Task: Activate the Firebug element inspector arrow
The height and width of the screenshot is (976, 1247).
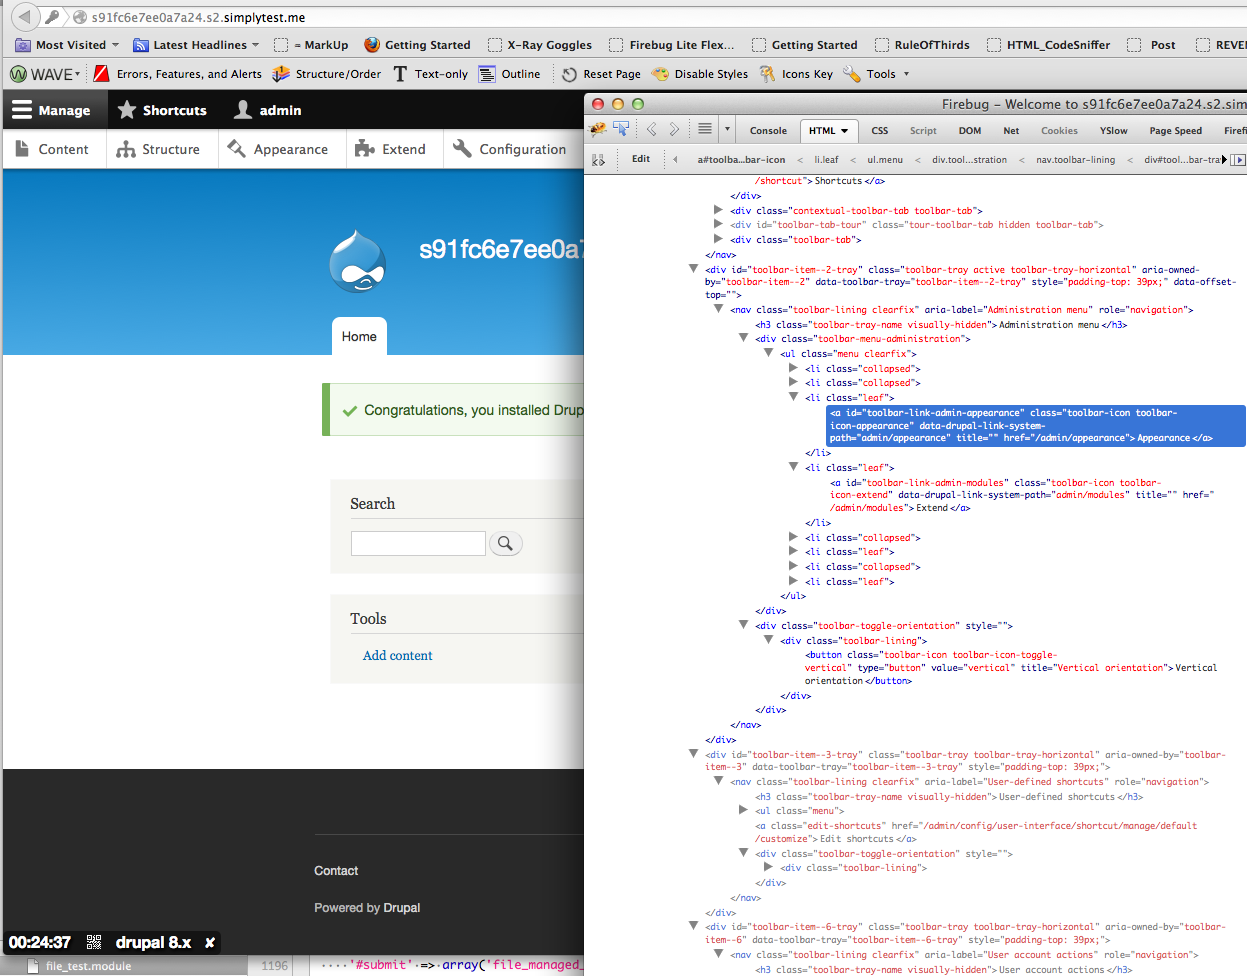Action: (621, 129)
